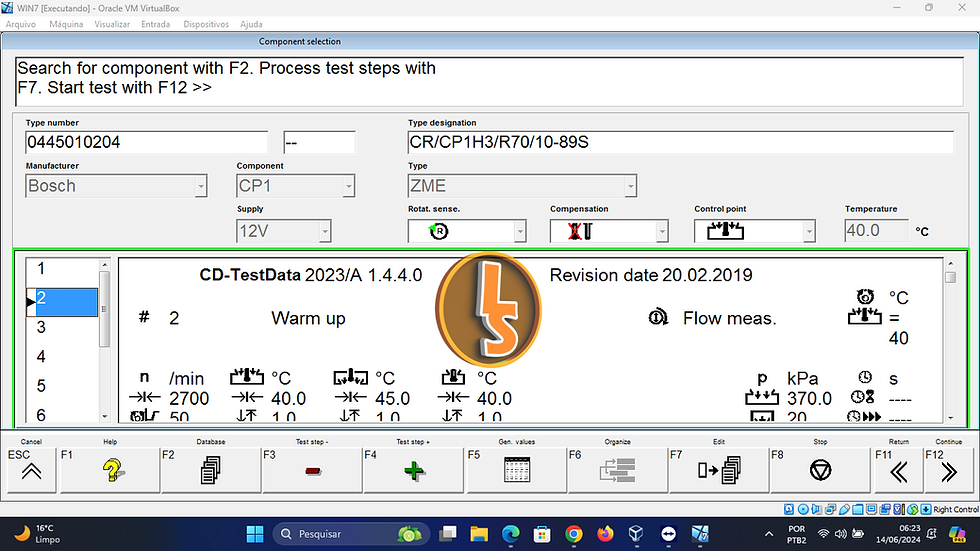Click the F3 red minus Test step icon

pos(312,470)
